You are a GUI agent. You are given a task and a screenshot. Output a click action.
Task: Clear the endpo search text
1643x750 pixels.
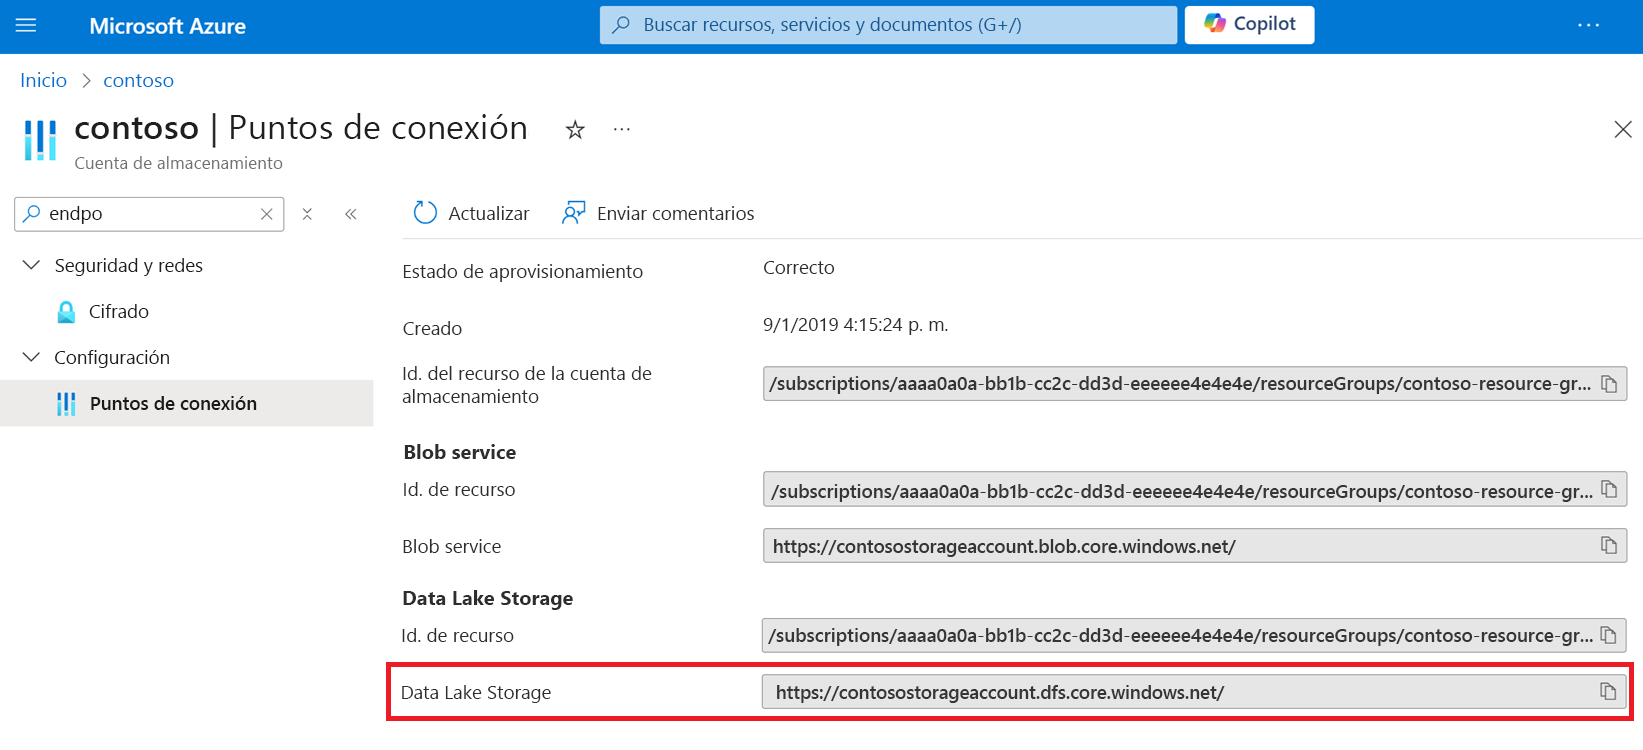tap(267, 214)
